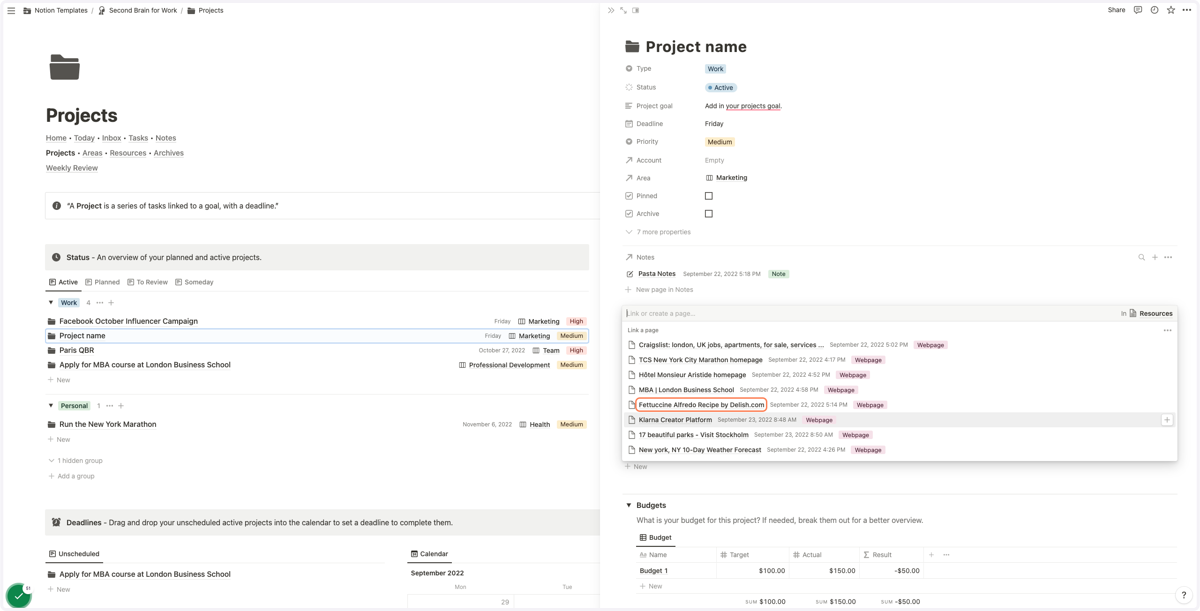Screen dimensions: 1200x611
Task: Switch to the Someday tab
Action: 194,282
